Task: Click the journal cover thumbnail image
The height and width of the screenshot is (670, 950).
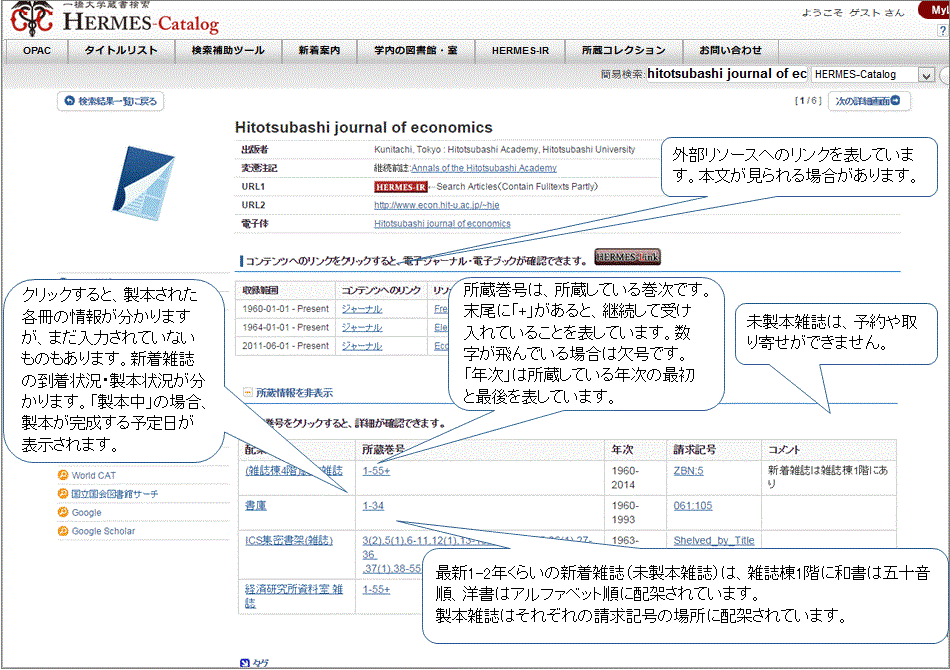Action: pyautogui.click(x=144, y=182)
